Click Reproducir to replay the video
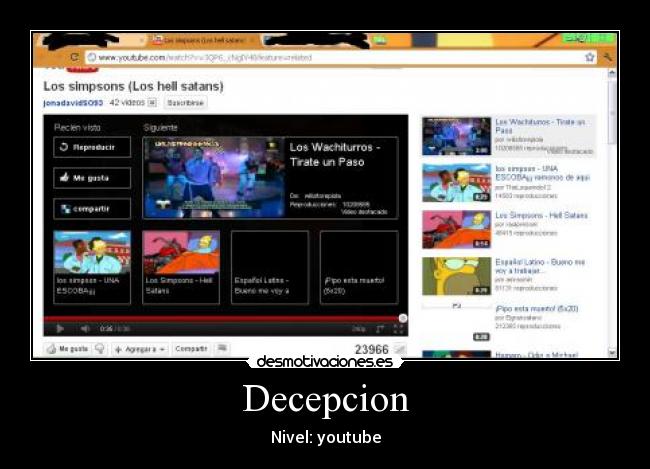 (x=92, y=147)
